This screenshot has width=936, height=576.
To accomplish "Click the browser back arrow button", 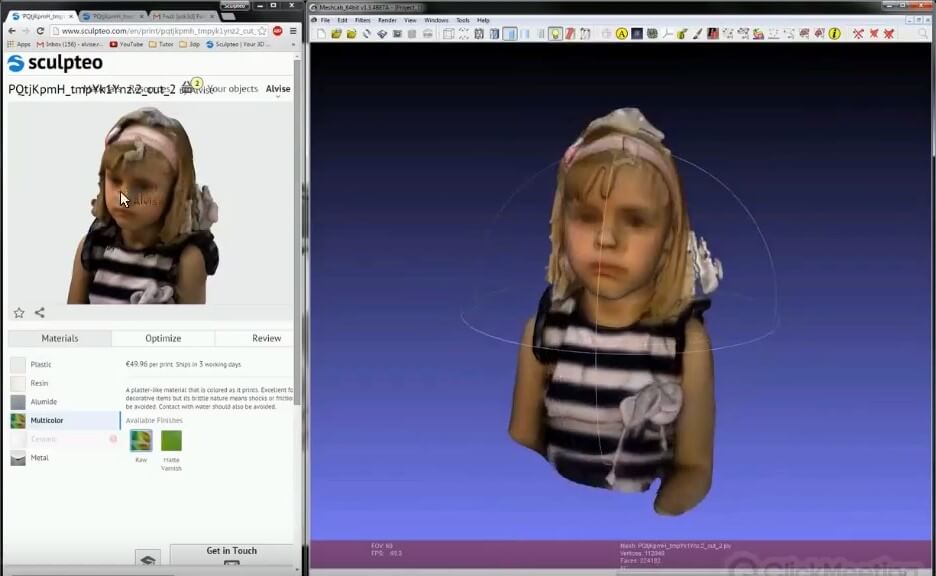I will (x=12, y=31).
